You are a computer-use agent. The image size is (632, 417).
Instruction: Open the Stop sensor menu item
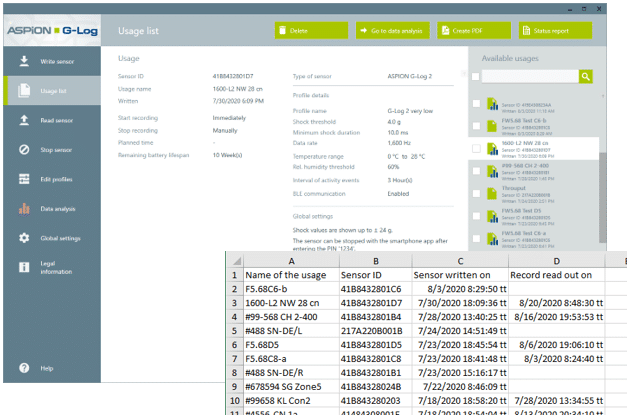pyautogui.click(x=52, y=149)
